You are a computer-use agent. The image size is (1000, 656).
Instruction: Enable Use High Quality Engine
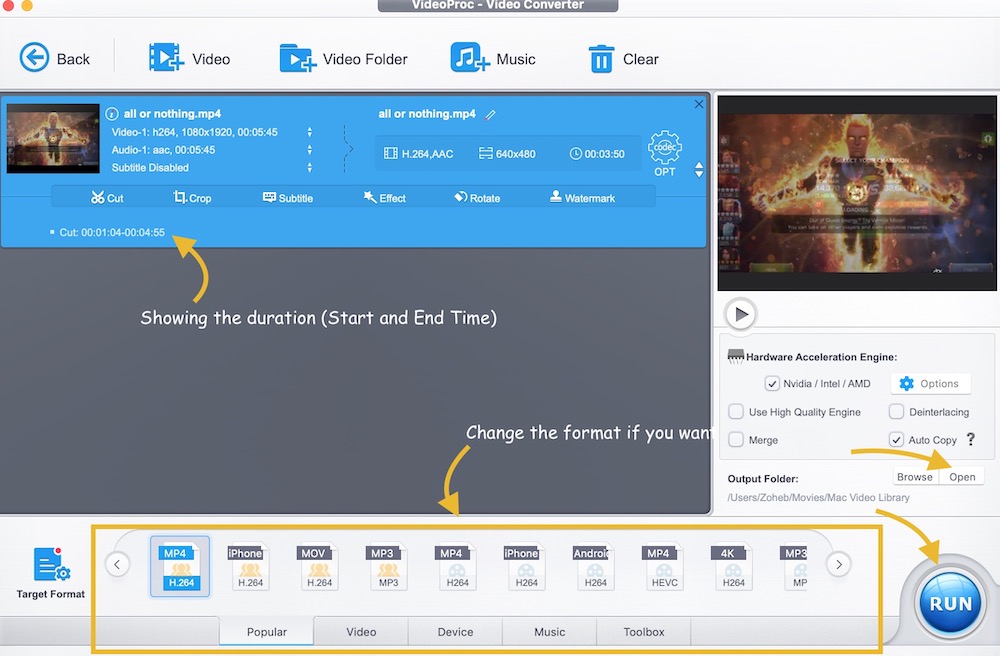click(x=736, y=412)
